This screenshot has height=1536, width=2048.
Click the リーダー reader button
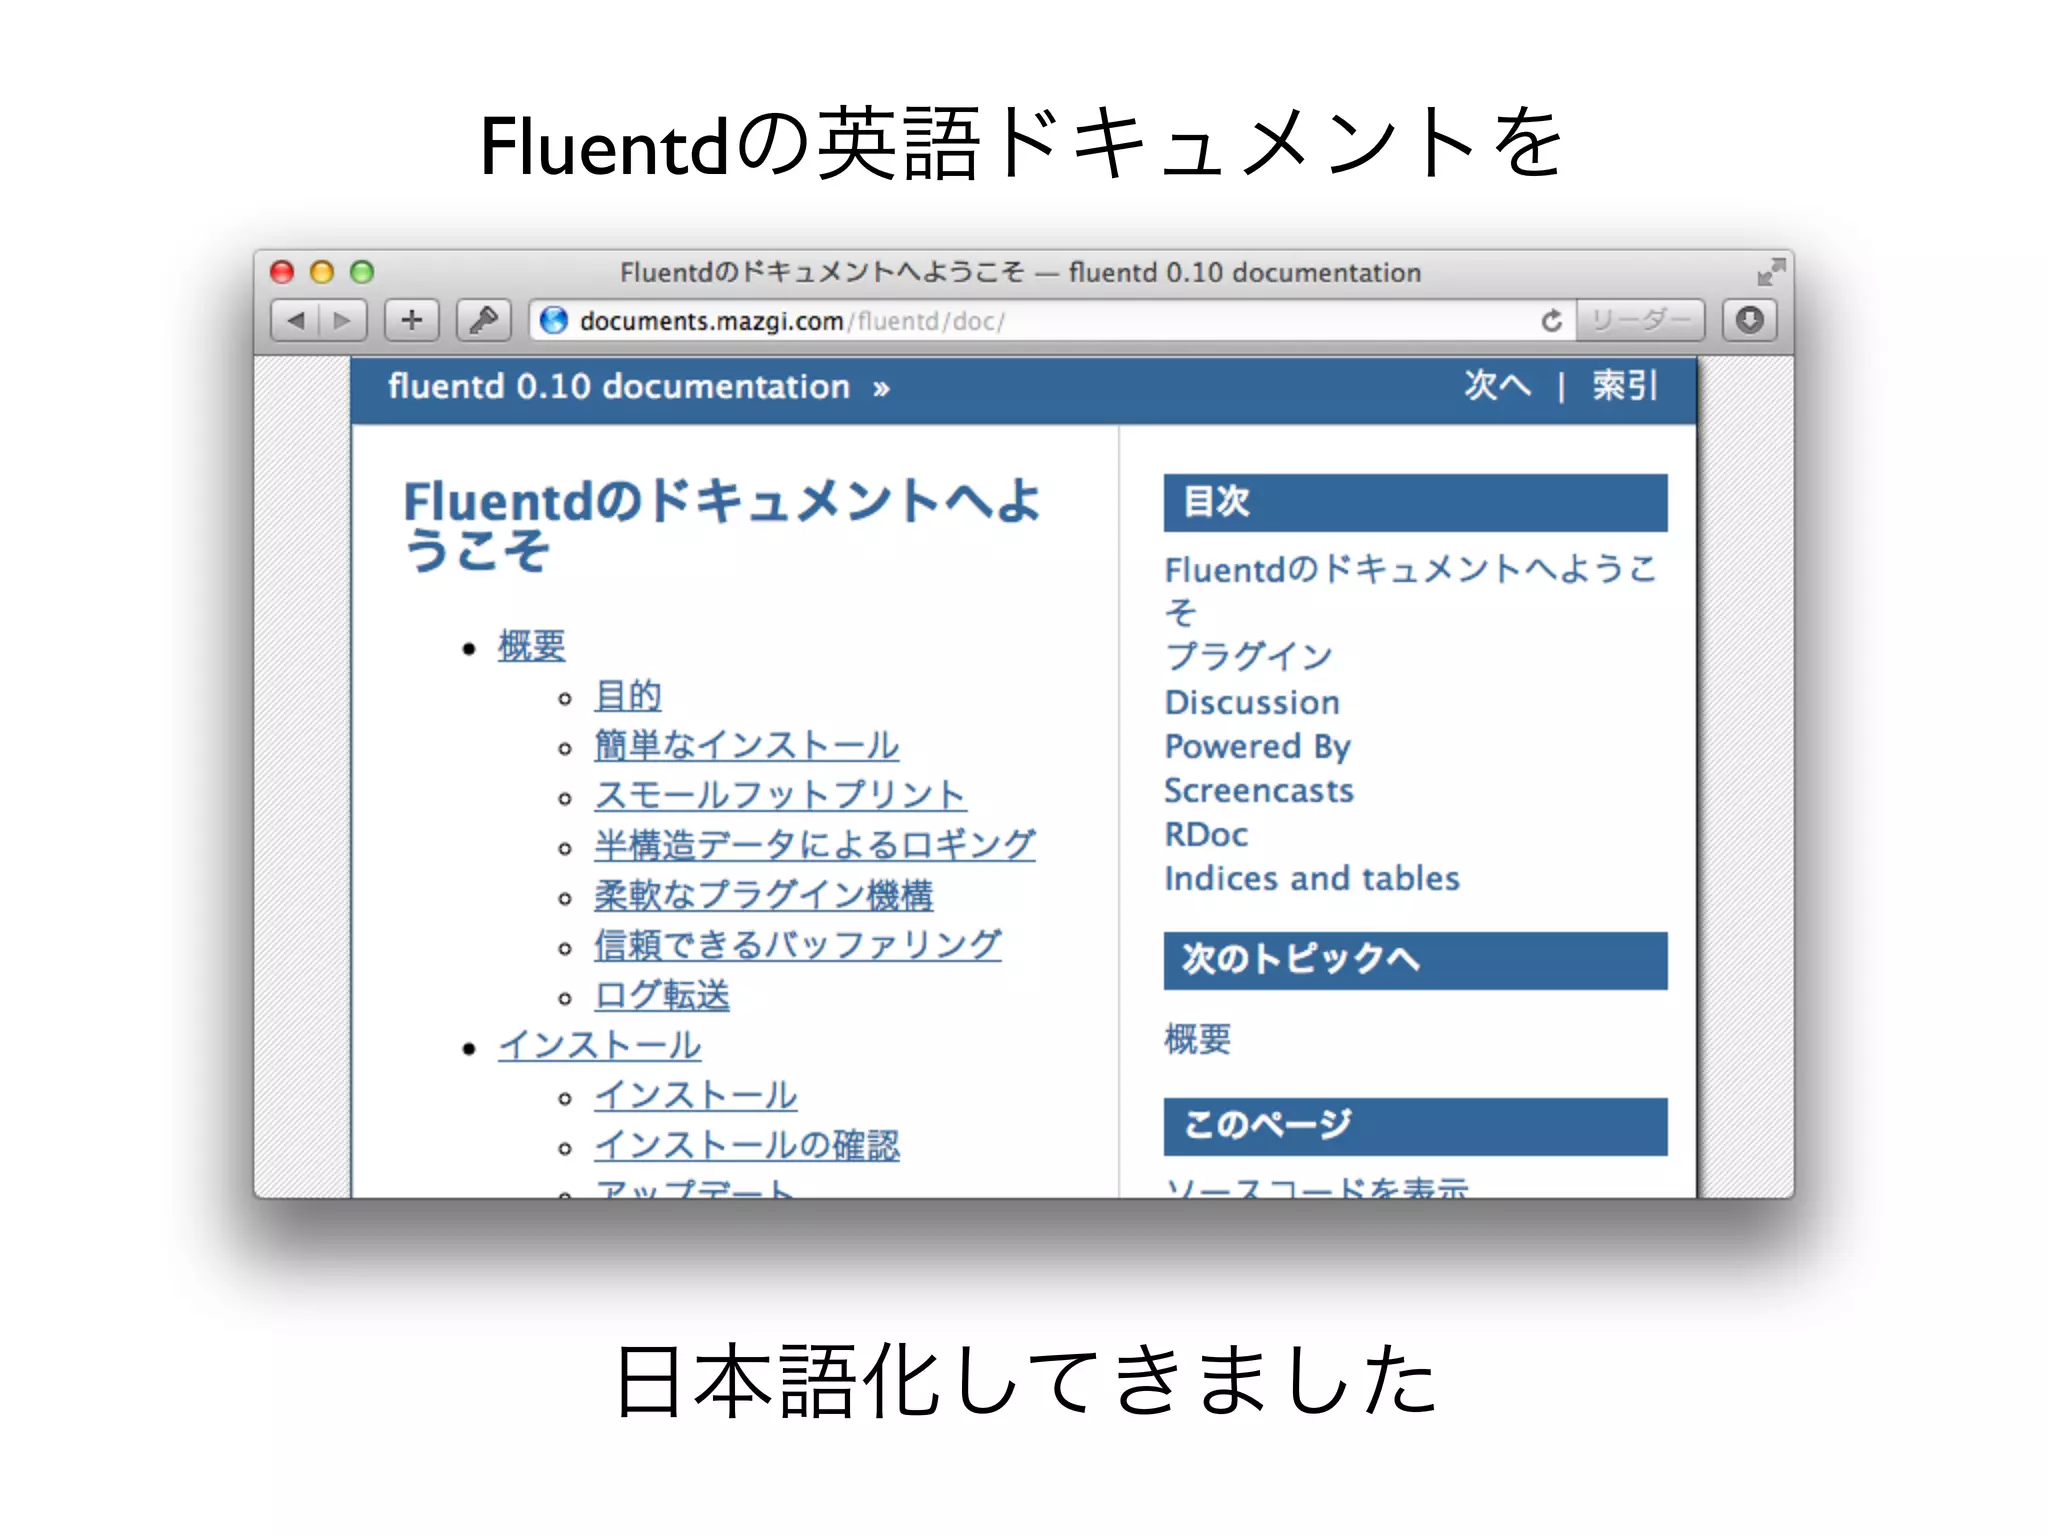point(1641,321)
